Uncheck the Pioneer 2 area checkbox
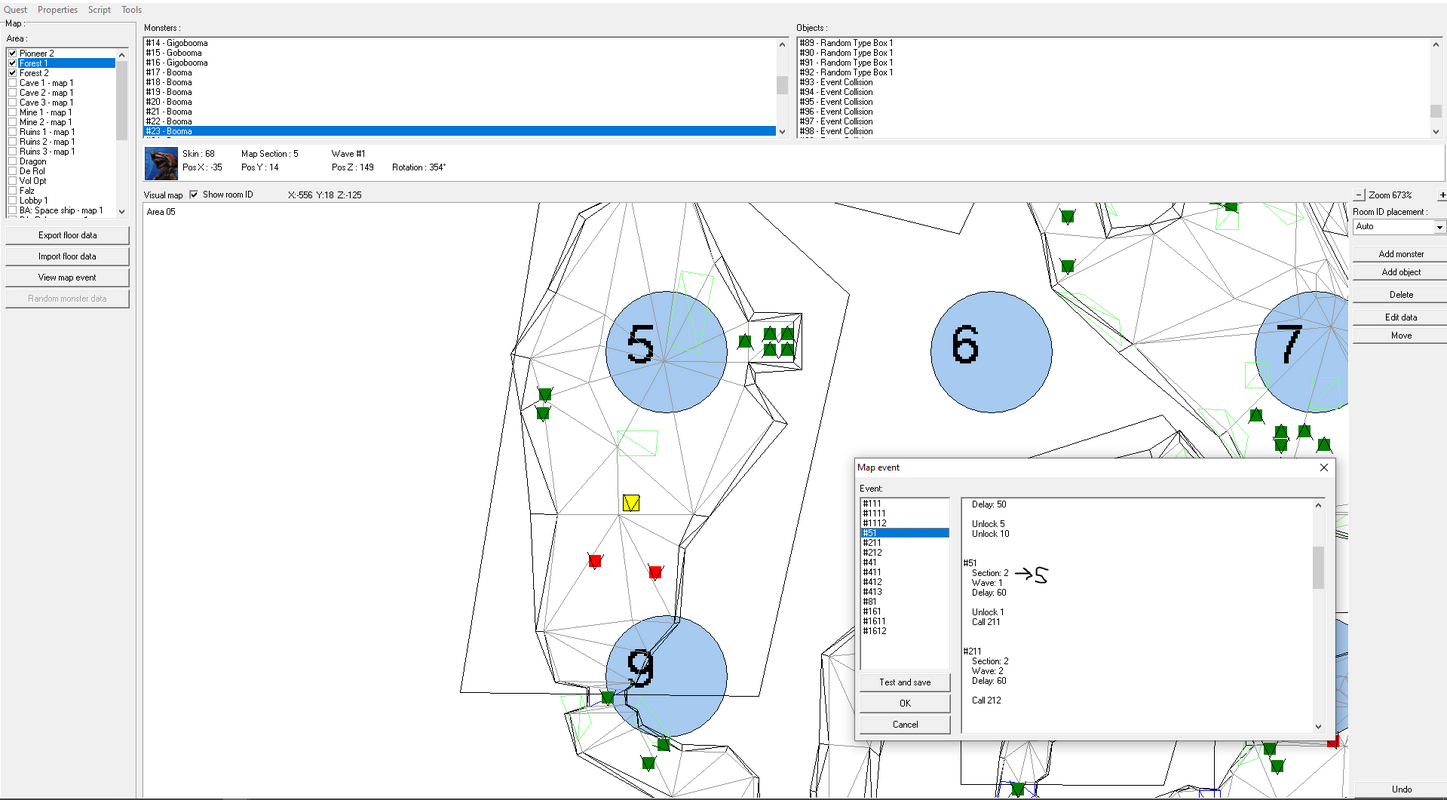Screen dimensions: 1447x800 tap(12, 53)
